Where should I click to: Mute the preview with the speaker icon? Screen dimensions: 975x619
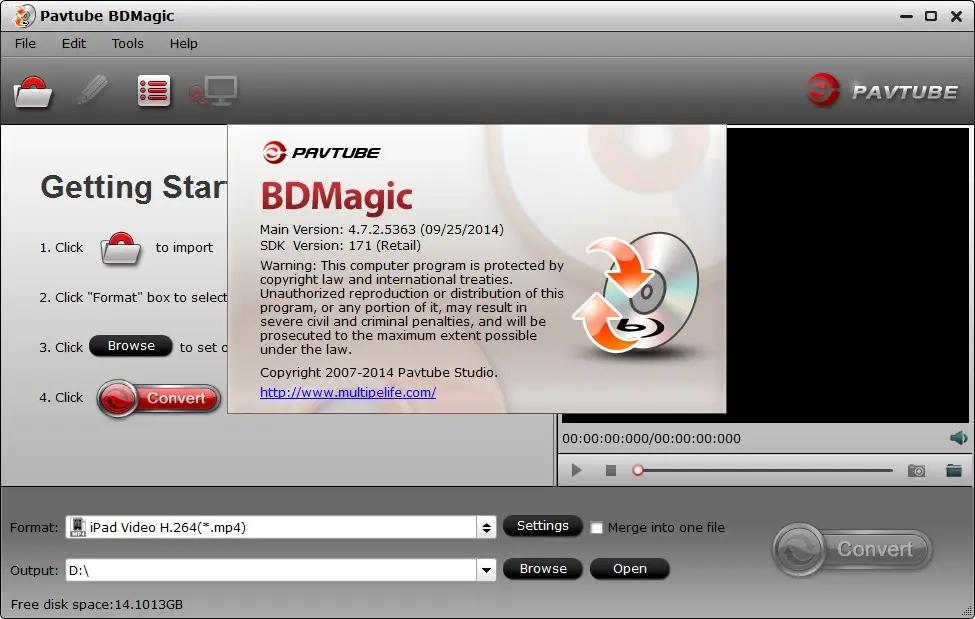958,438
